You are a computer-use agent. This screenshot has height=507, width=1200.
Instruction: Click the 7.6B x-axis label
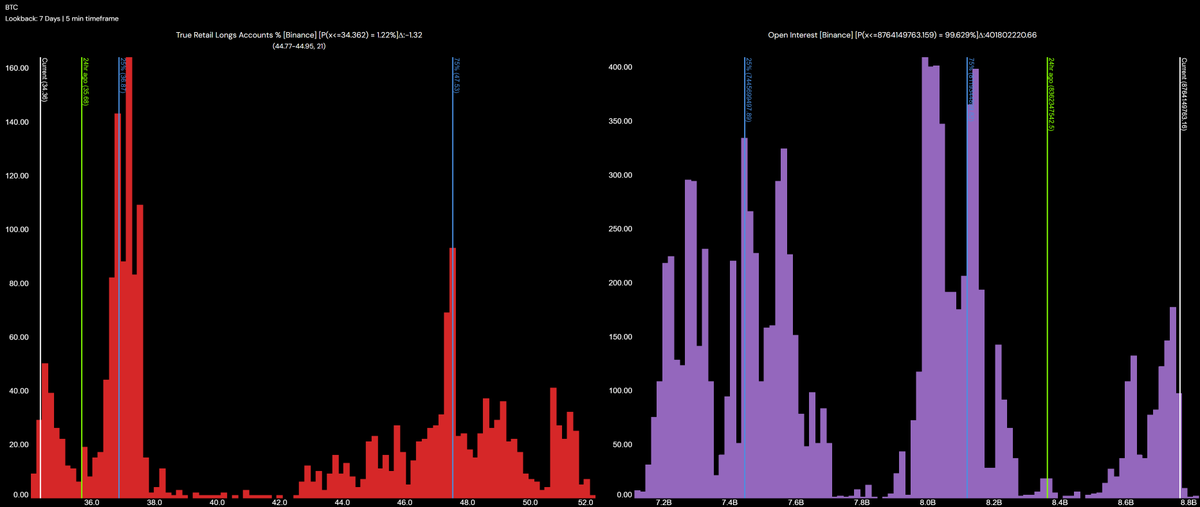point(796,503)
